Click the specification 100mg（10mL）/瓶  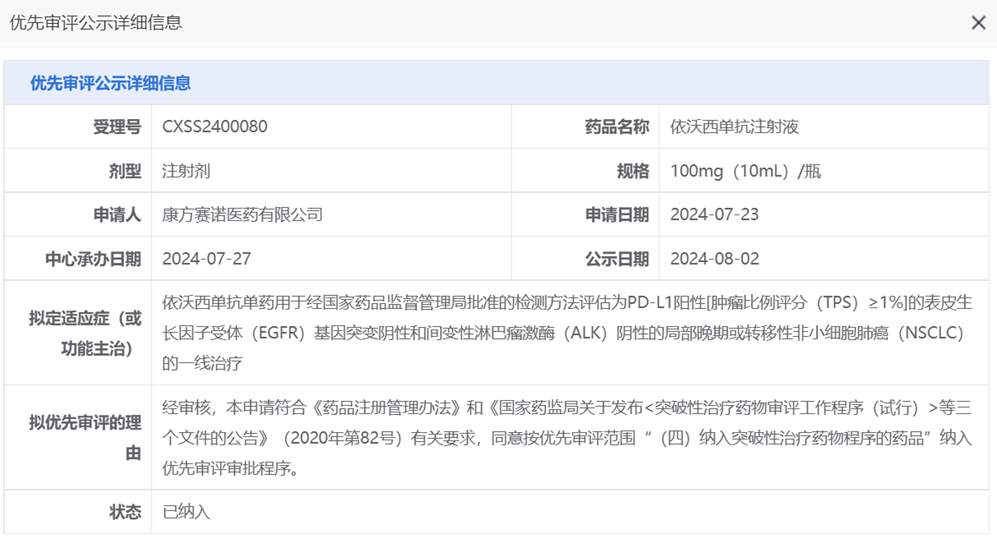pos(745,171)
